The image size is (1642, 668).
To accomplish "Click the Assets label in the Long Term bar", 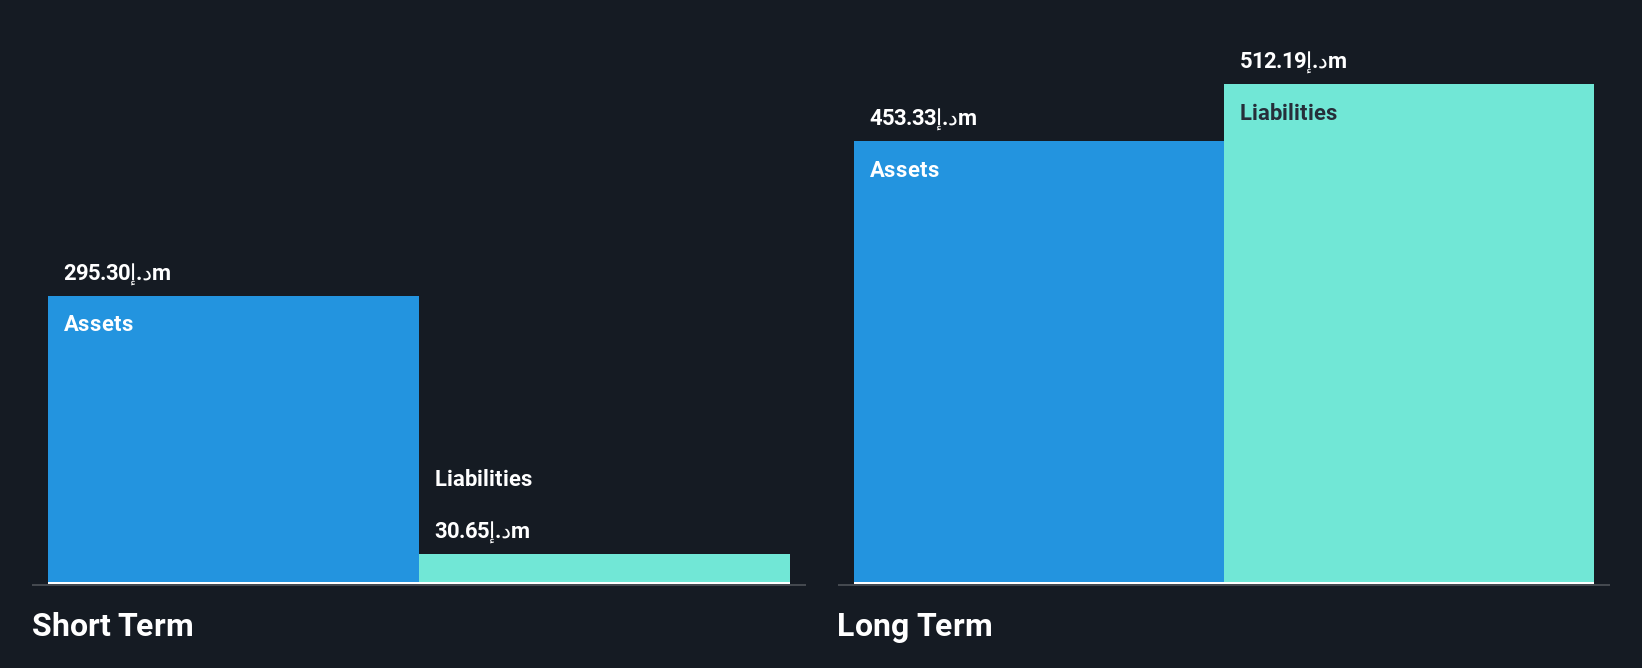I will (904, 169).
